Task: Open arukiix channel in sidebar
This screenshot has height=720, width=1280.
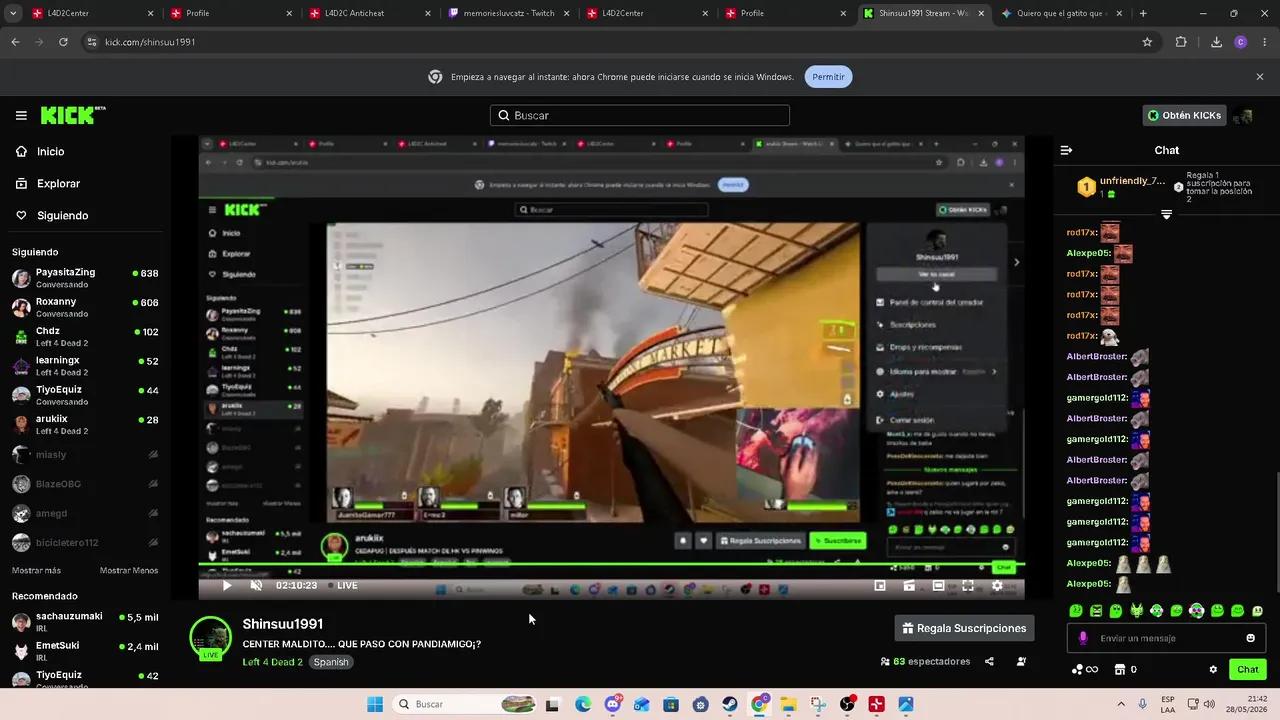Action: (x=85, y=424)
